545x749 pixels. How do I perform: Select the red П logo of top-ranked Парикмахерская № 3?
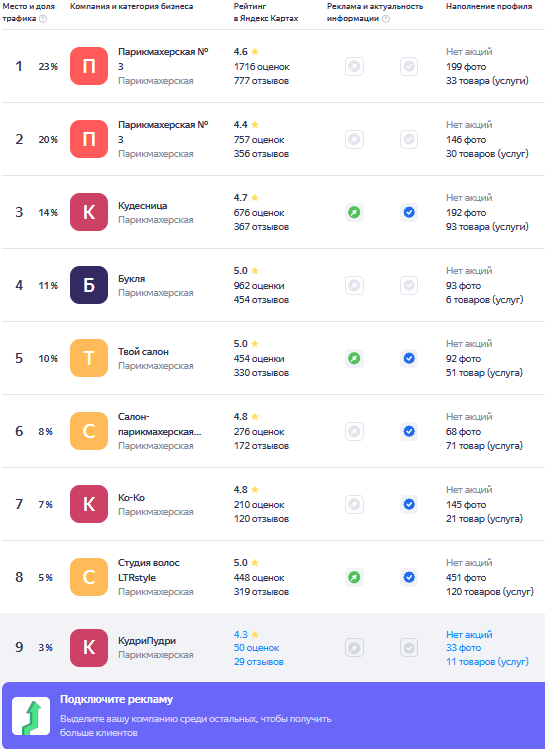[89, 66]
